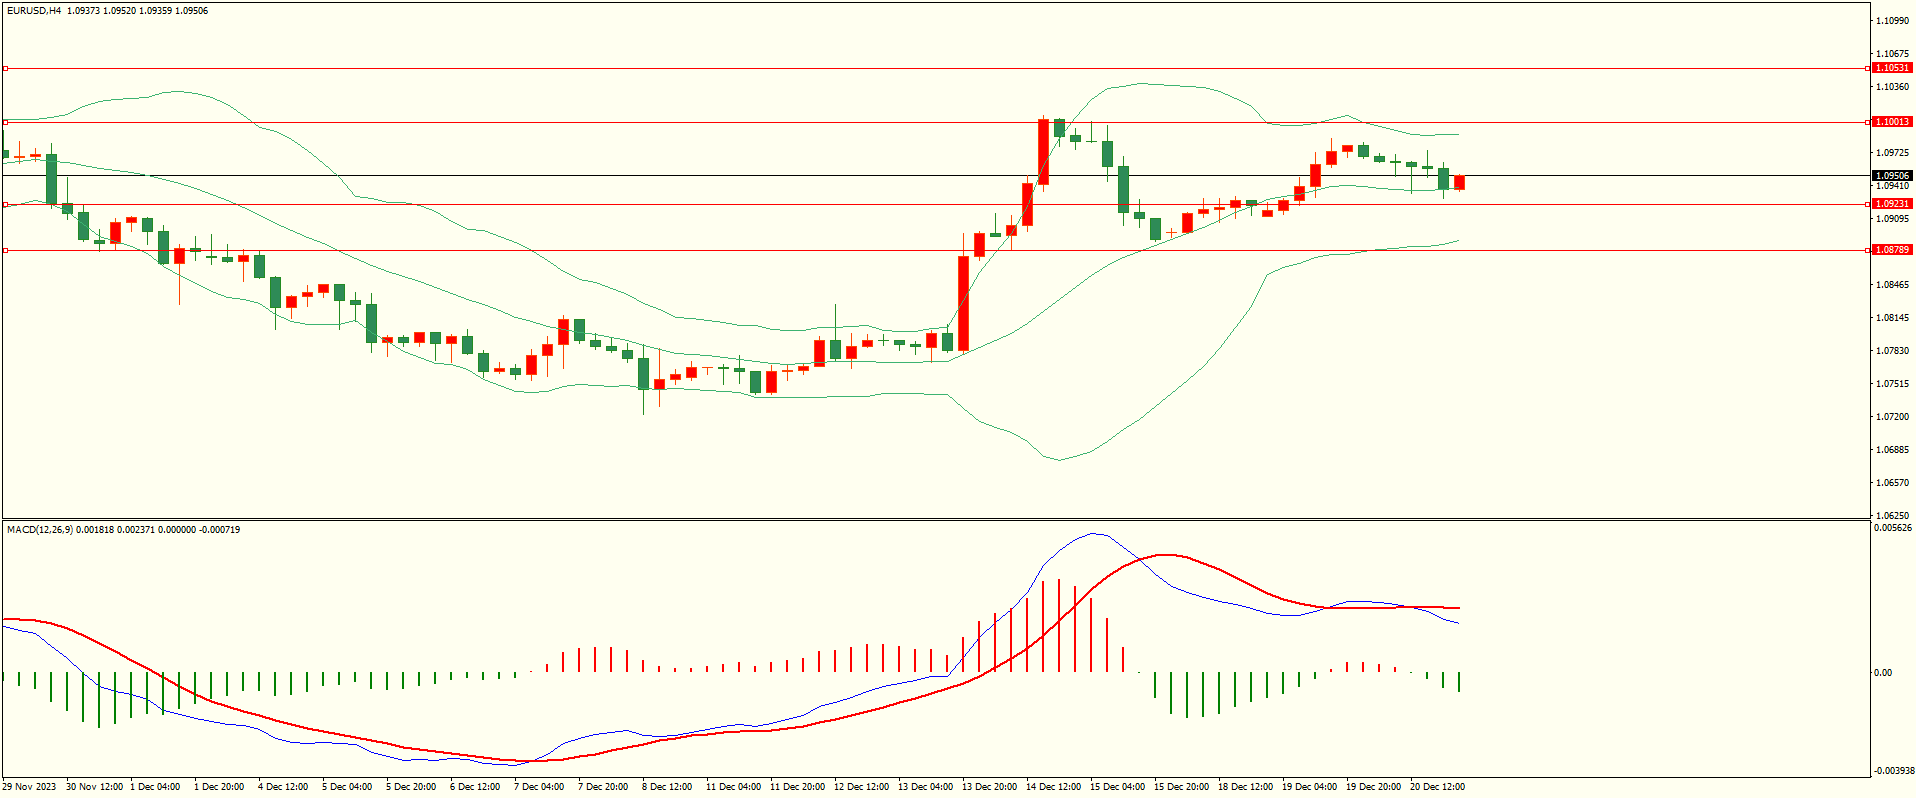Grab the left anchor of the 1.10531 line
The height and width of the screenshot is (798, 1916).
click(5, 69)
